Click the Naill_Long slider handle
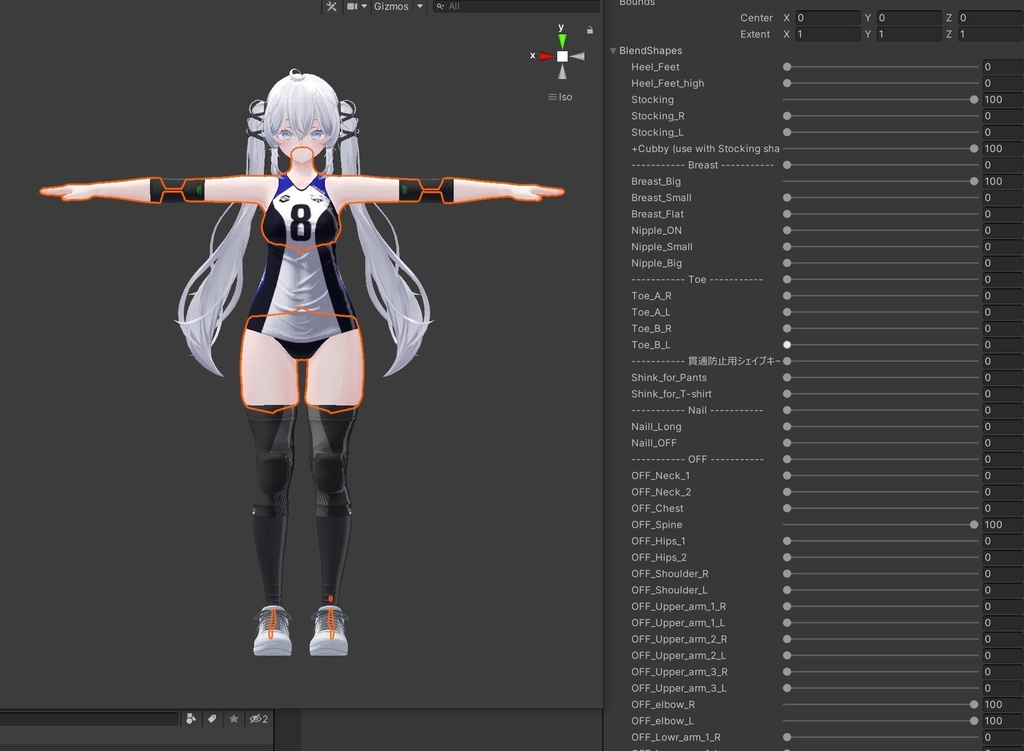 (x=787, y=426)
